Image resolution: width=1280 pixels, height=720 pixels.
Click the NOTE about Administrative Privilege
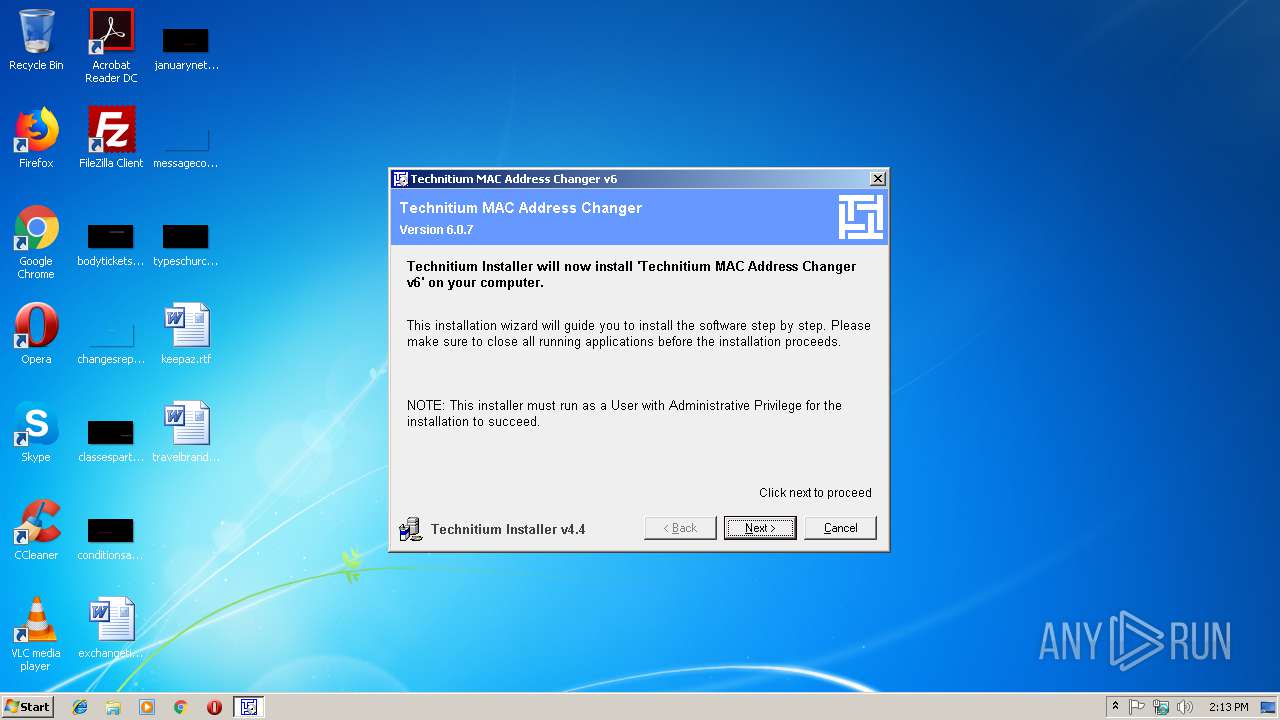624,413
